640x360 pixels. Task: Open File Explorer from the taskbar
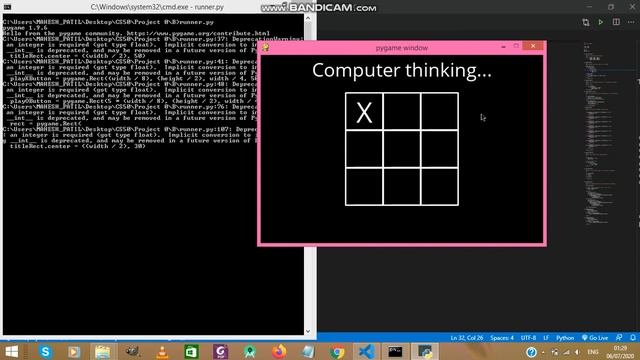tap(103, 351)
